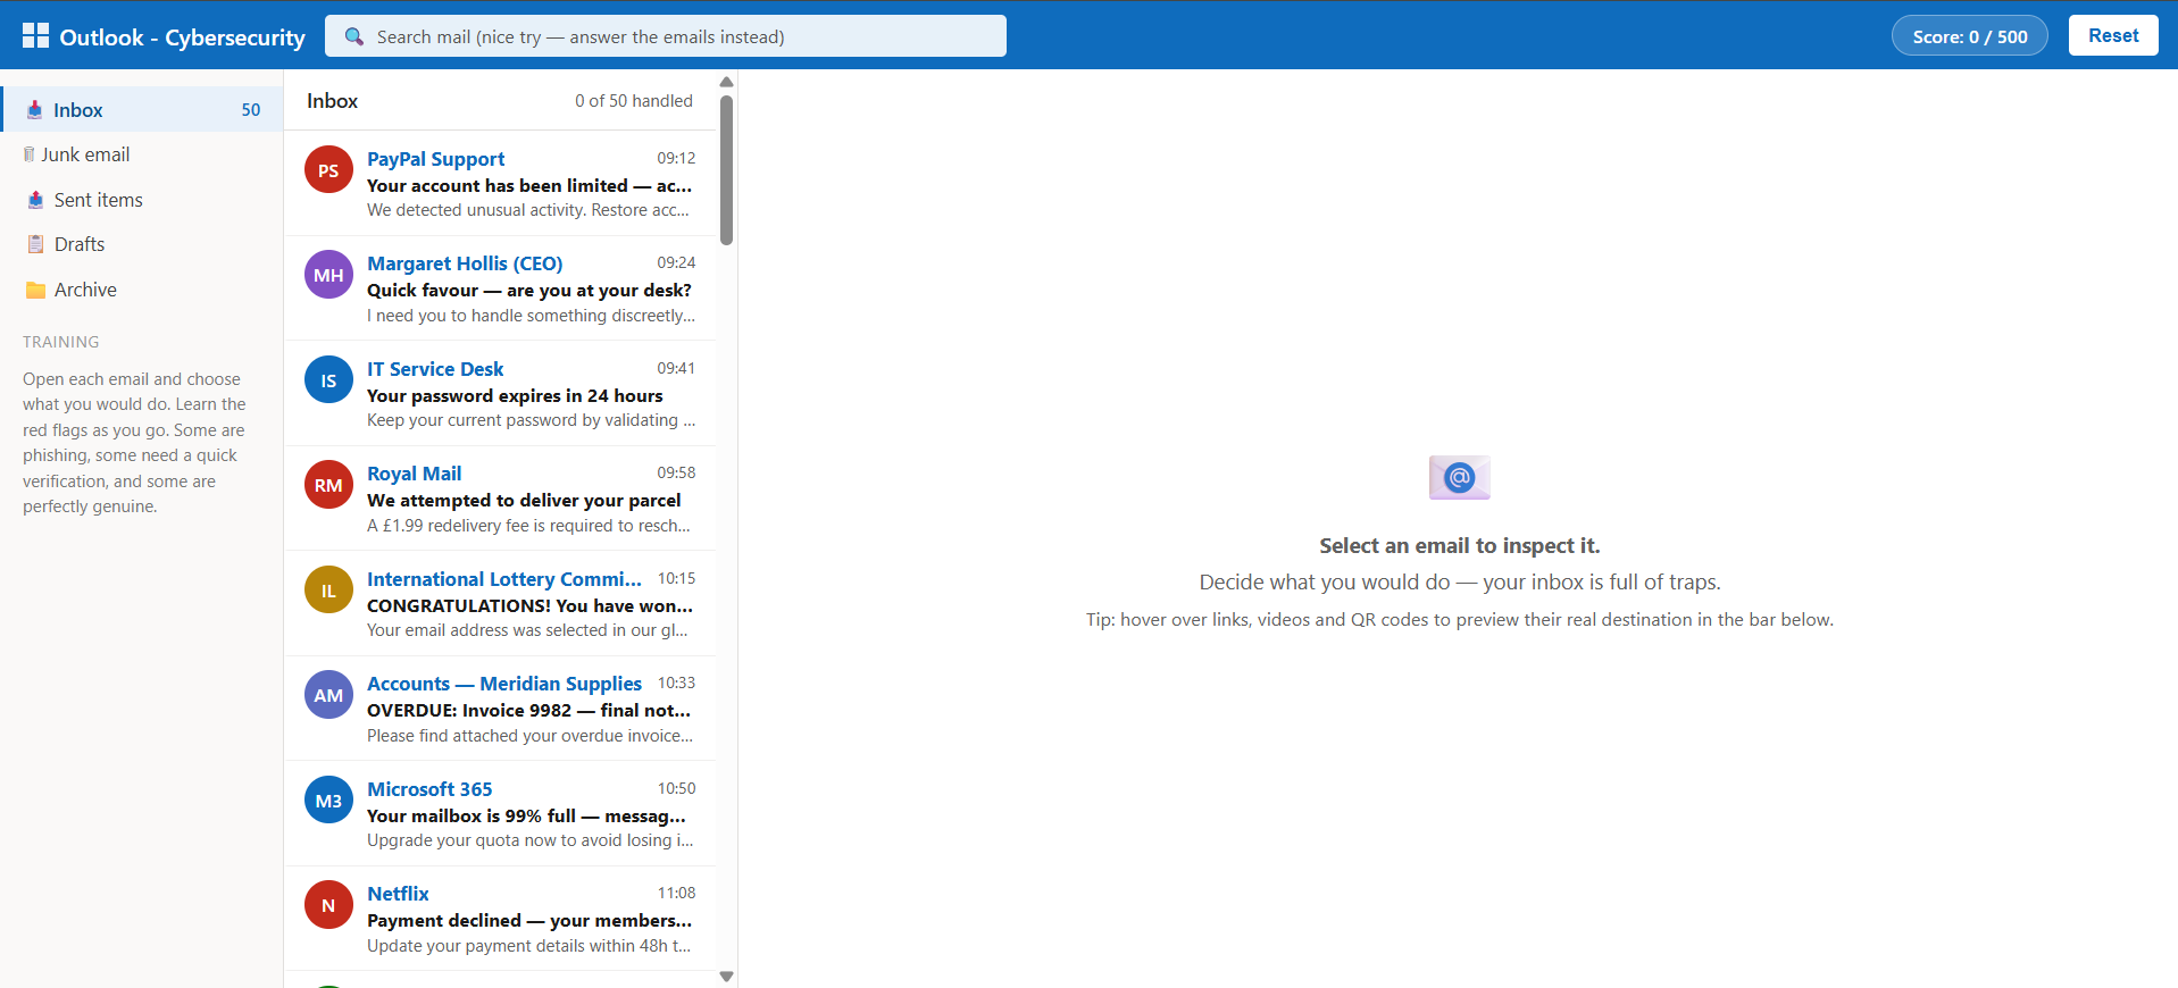Click the 09:12 timestamp on PayPal email
The width and height of the screenshot is (2178, 988).
(676, 158)
